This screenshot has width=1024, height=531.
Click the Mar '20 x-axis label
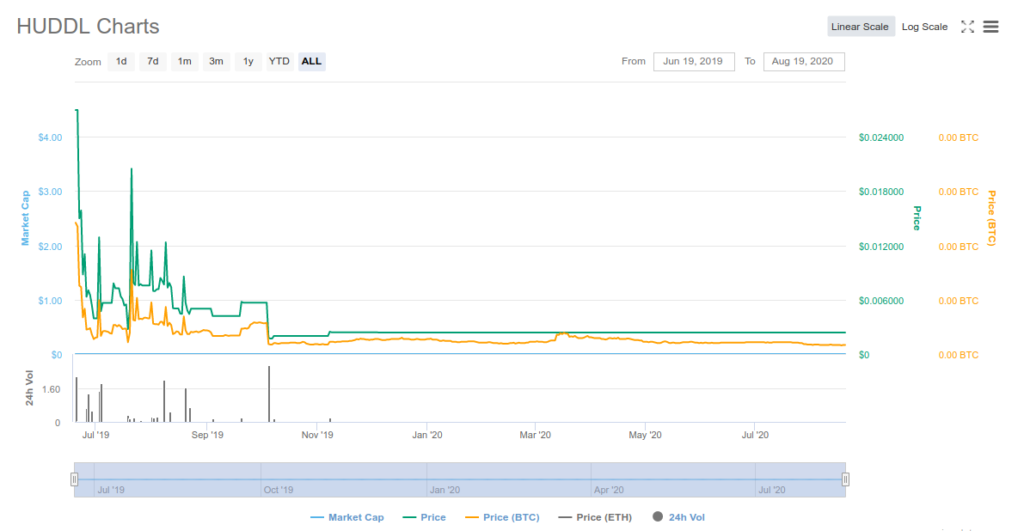point(535,434)
